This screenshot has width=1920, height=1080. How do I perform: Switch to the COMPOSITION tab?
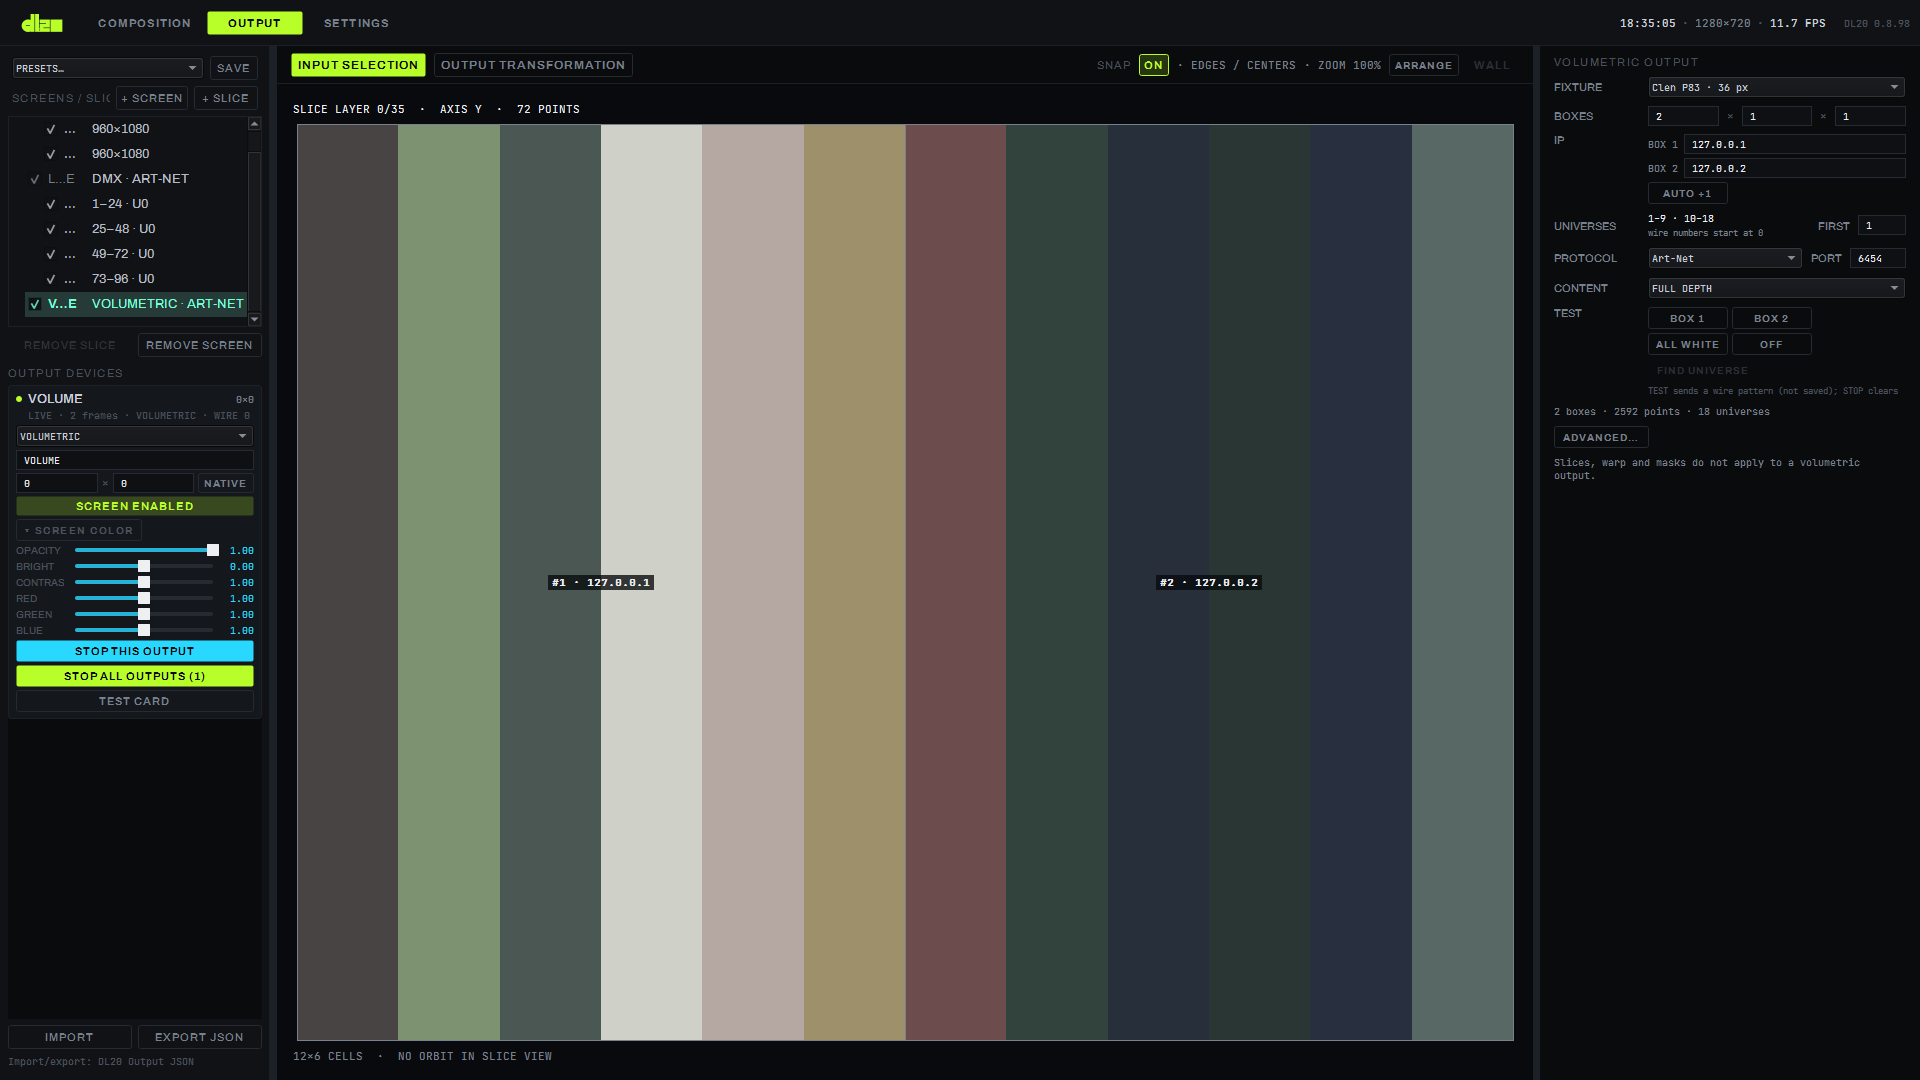[144, 23]
